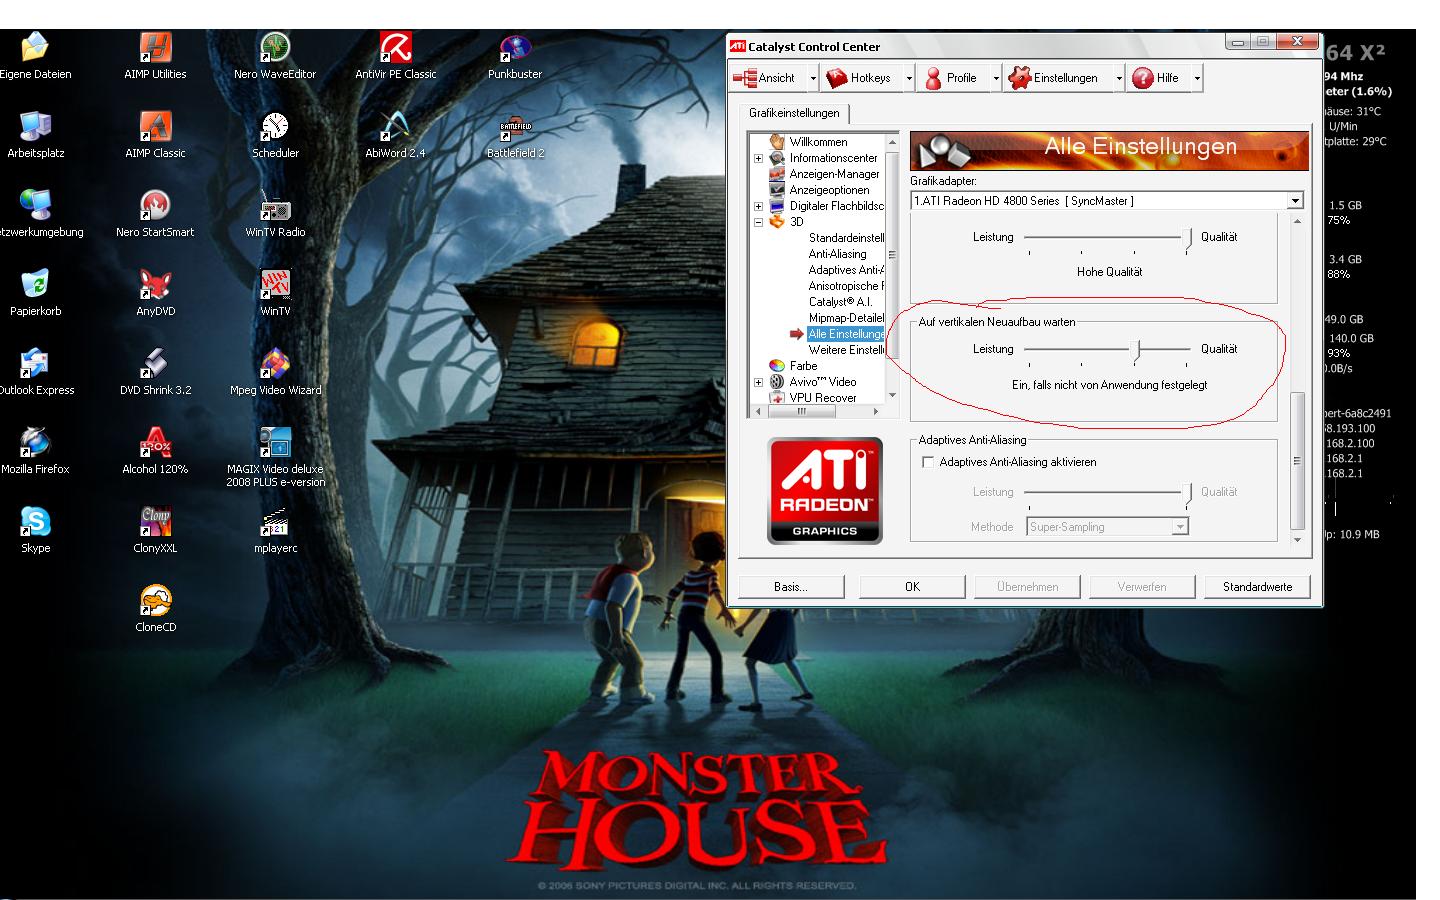
Task: Launch Nero StartSmart shortcut
Action: click(x=155, y=205)
